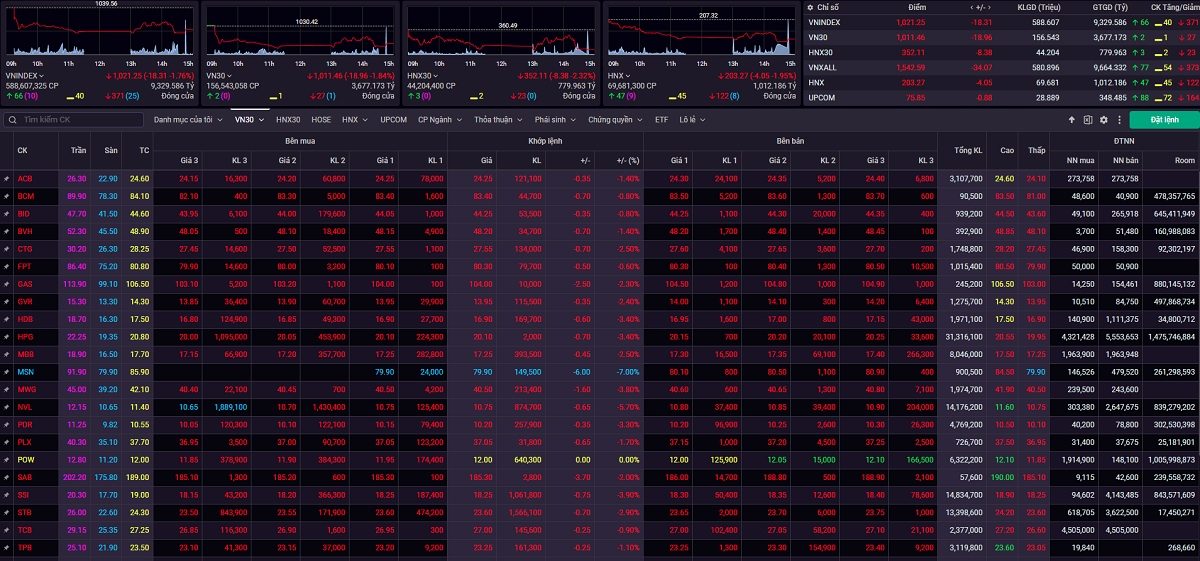
Task: Expand the HNX chart selector dropdown
Action: coord(628,75)
